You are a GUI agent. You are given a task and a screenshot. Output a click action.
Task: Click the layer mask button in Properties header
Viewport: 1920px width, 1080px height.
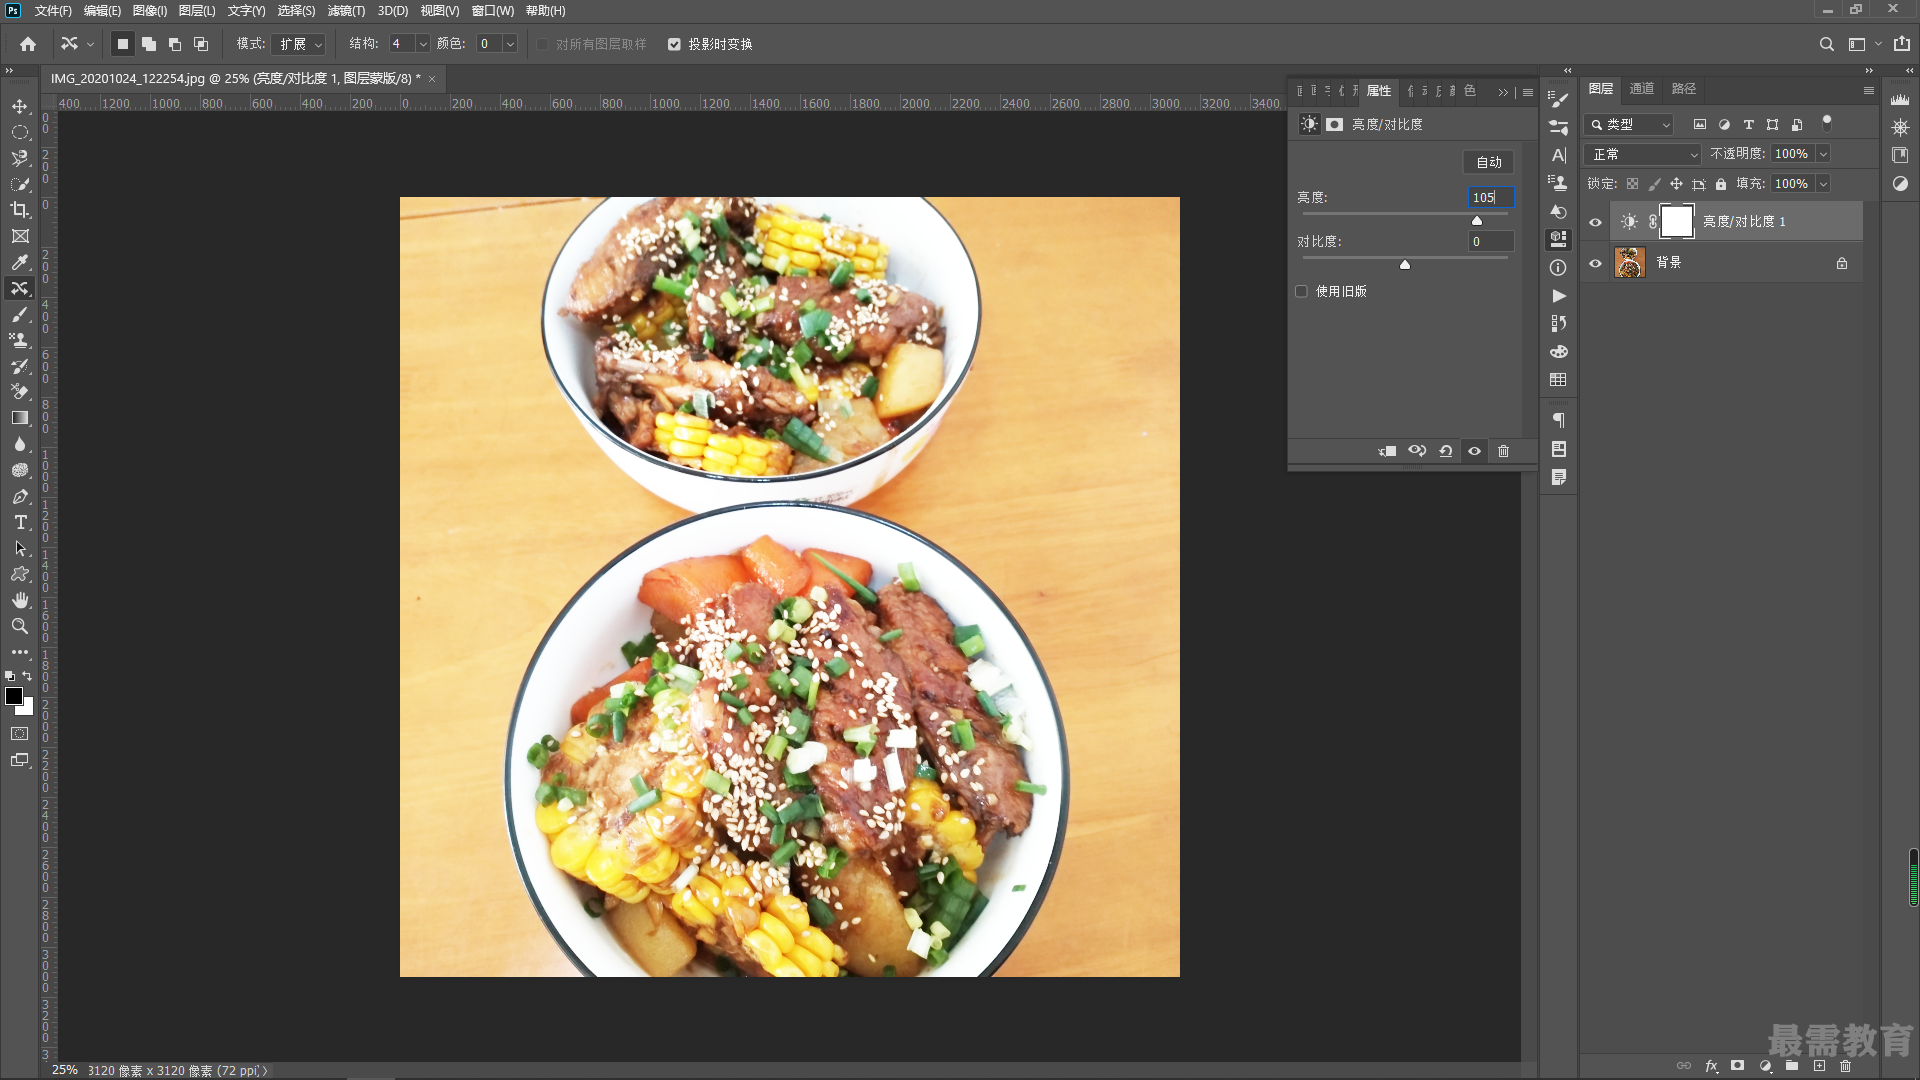click(x=1335, y=124)
